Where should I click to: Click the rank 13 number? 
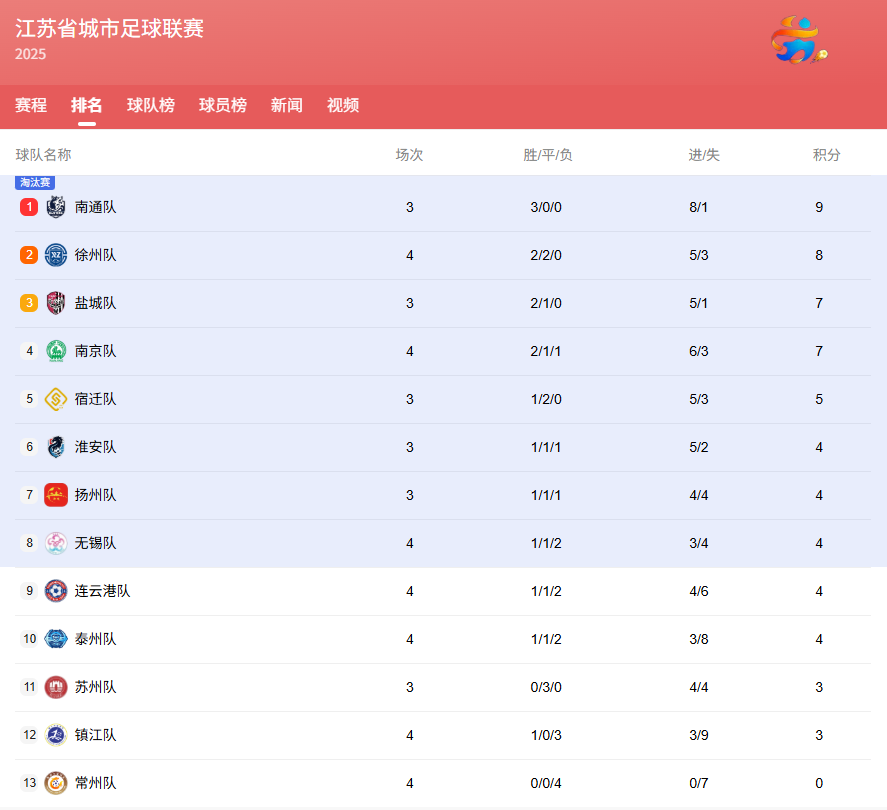[29, 783]
